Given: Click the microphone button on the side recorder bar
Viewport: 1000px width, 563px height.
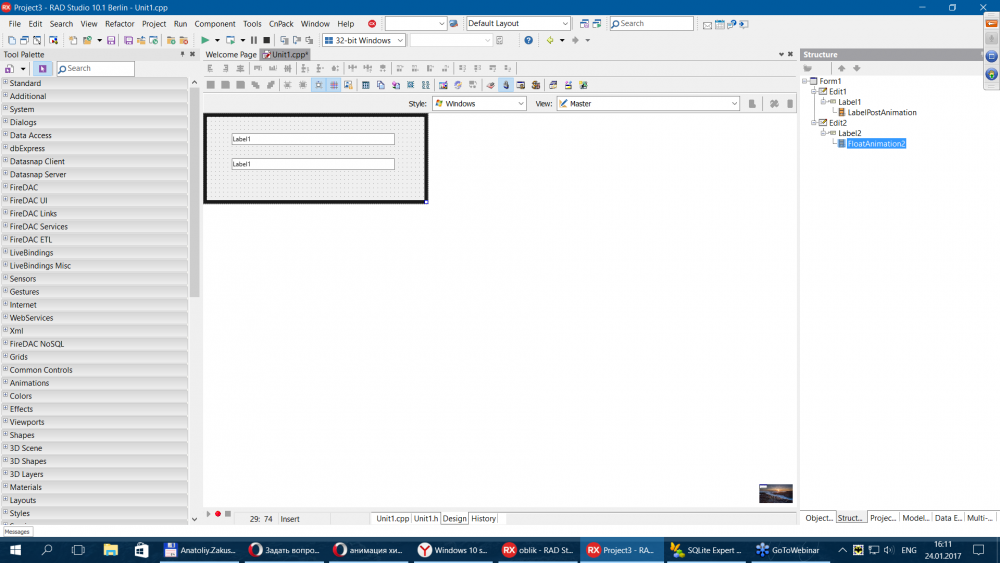Looking at the screenshot, I should (x=992, y=39).
